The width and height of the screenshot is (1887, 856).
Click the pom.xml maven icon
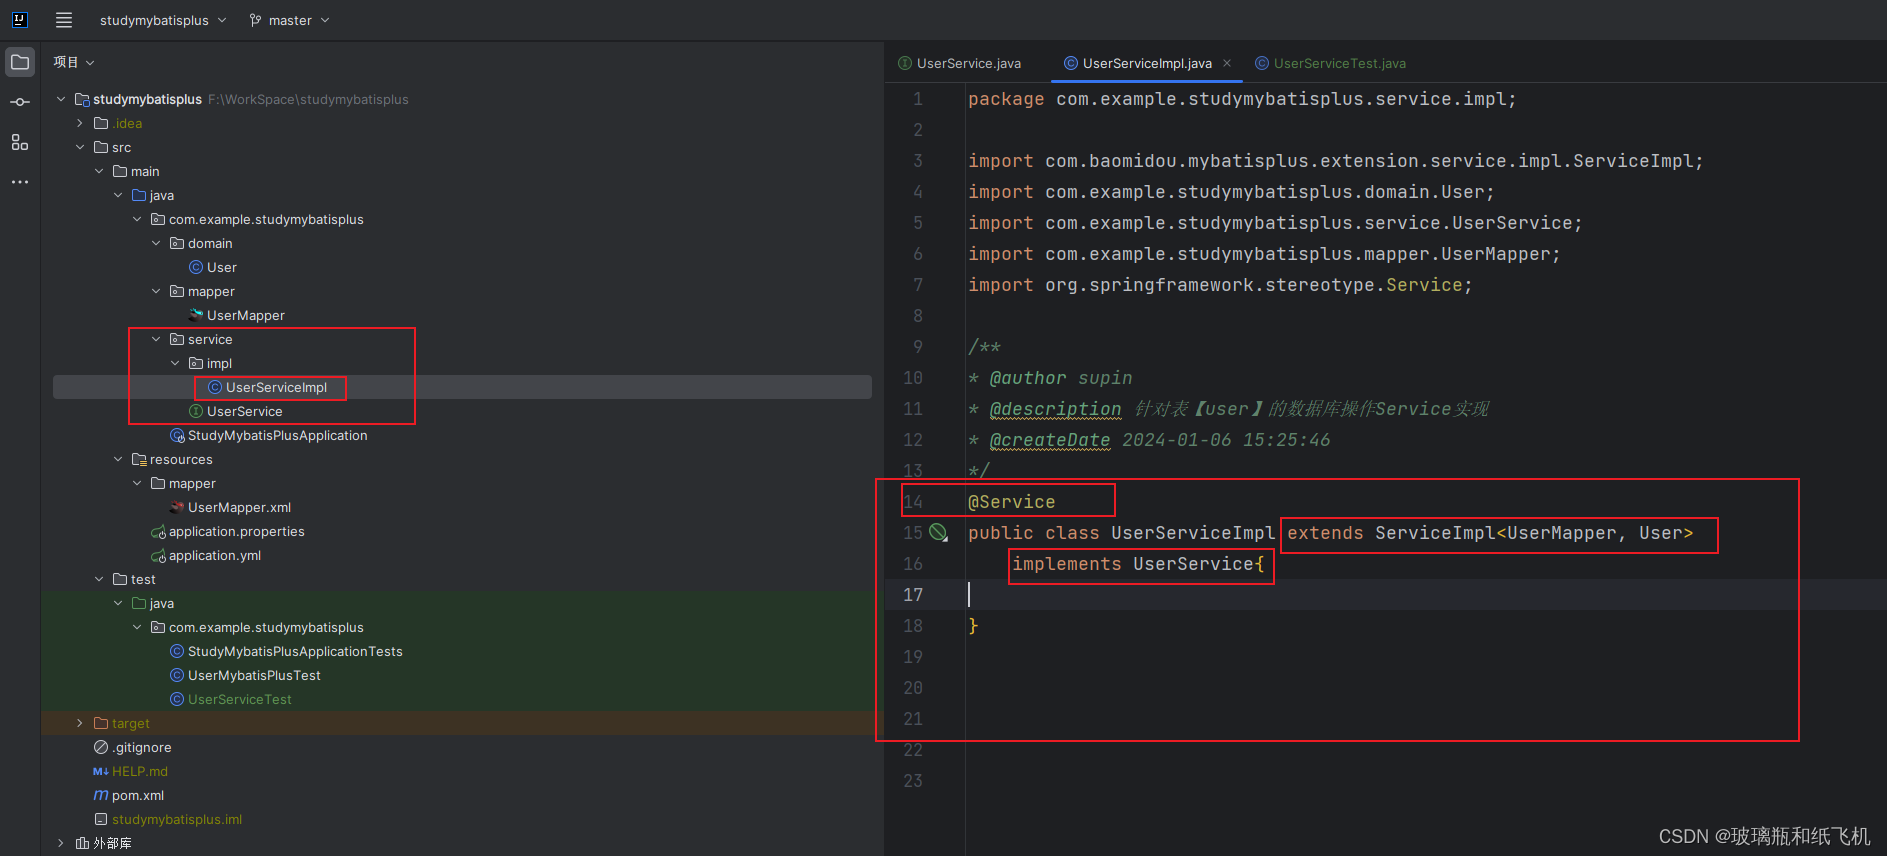[101, 795]
